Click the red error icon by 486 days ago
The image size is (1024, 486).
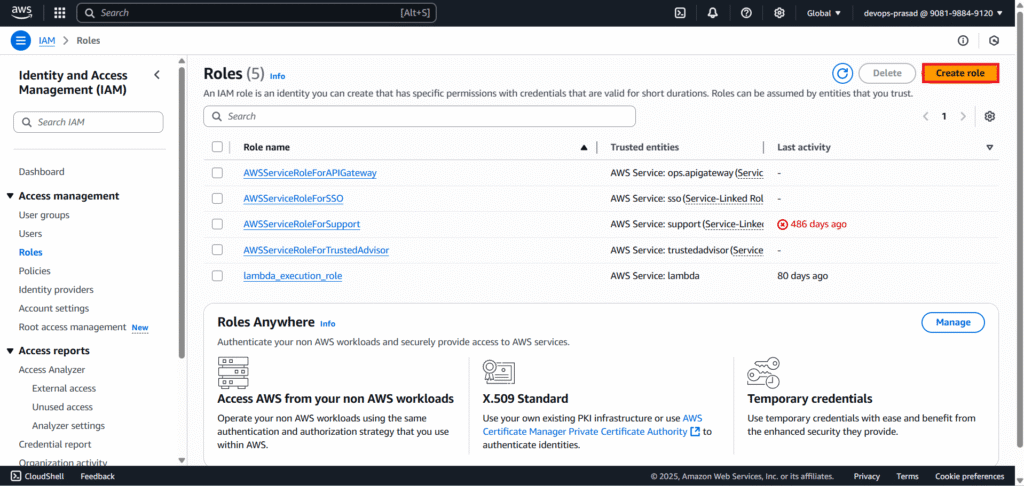(782, 224)
